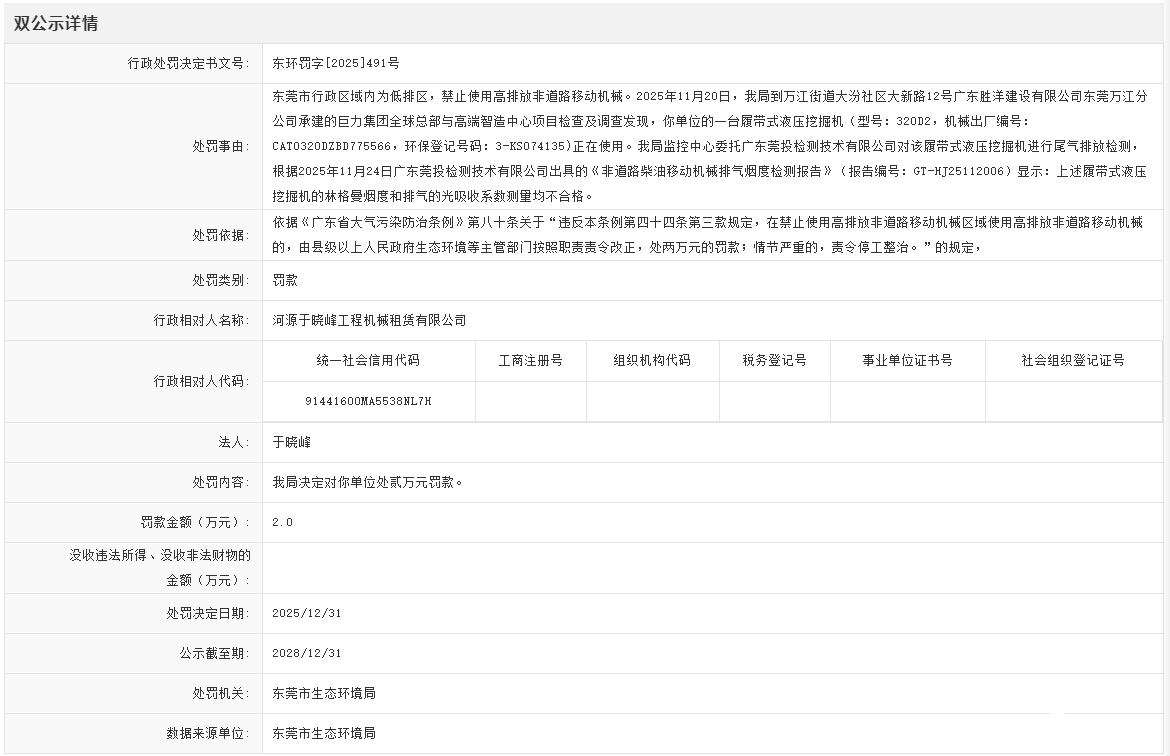The height and width of the screenshot is (756, 1170).
Task: Click the 双公示详情 panel heading
Action: coord(56,24)
